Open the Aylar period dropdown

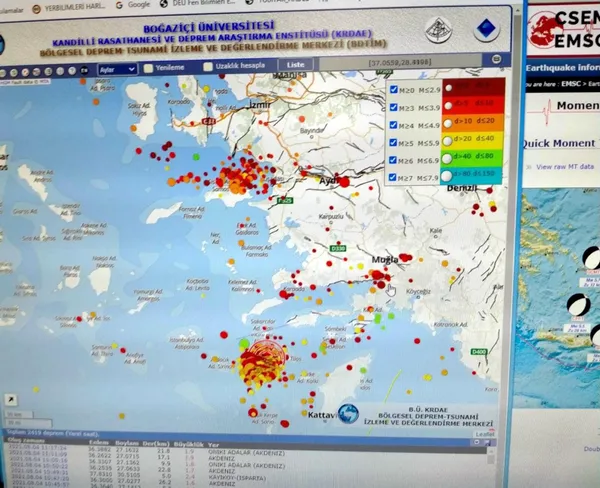117,69
